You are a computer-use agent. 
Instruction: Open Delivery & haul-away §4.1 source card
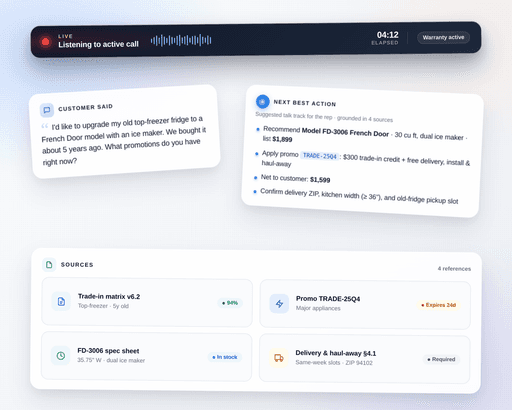pos(365,359)
